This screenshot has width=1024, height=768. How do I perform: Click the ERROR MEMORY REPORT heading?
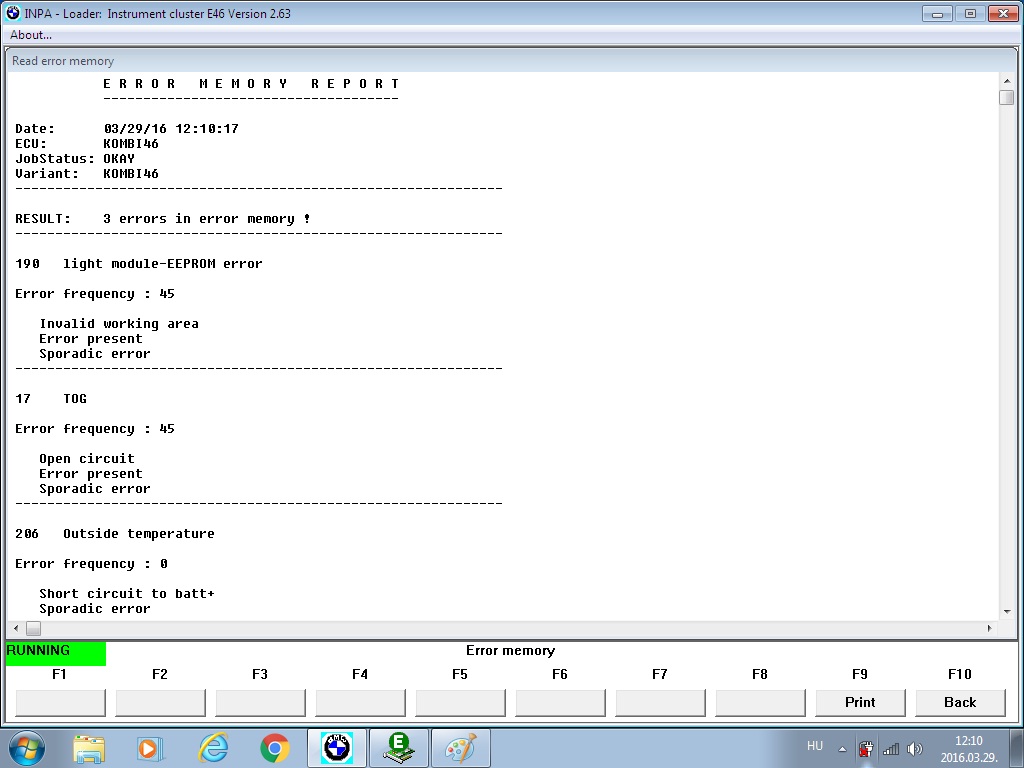(251, 84)
